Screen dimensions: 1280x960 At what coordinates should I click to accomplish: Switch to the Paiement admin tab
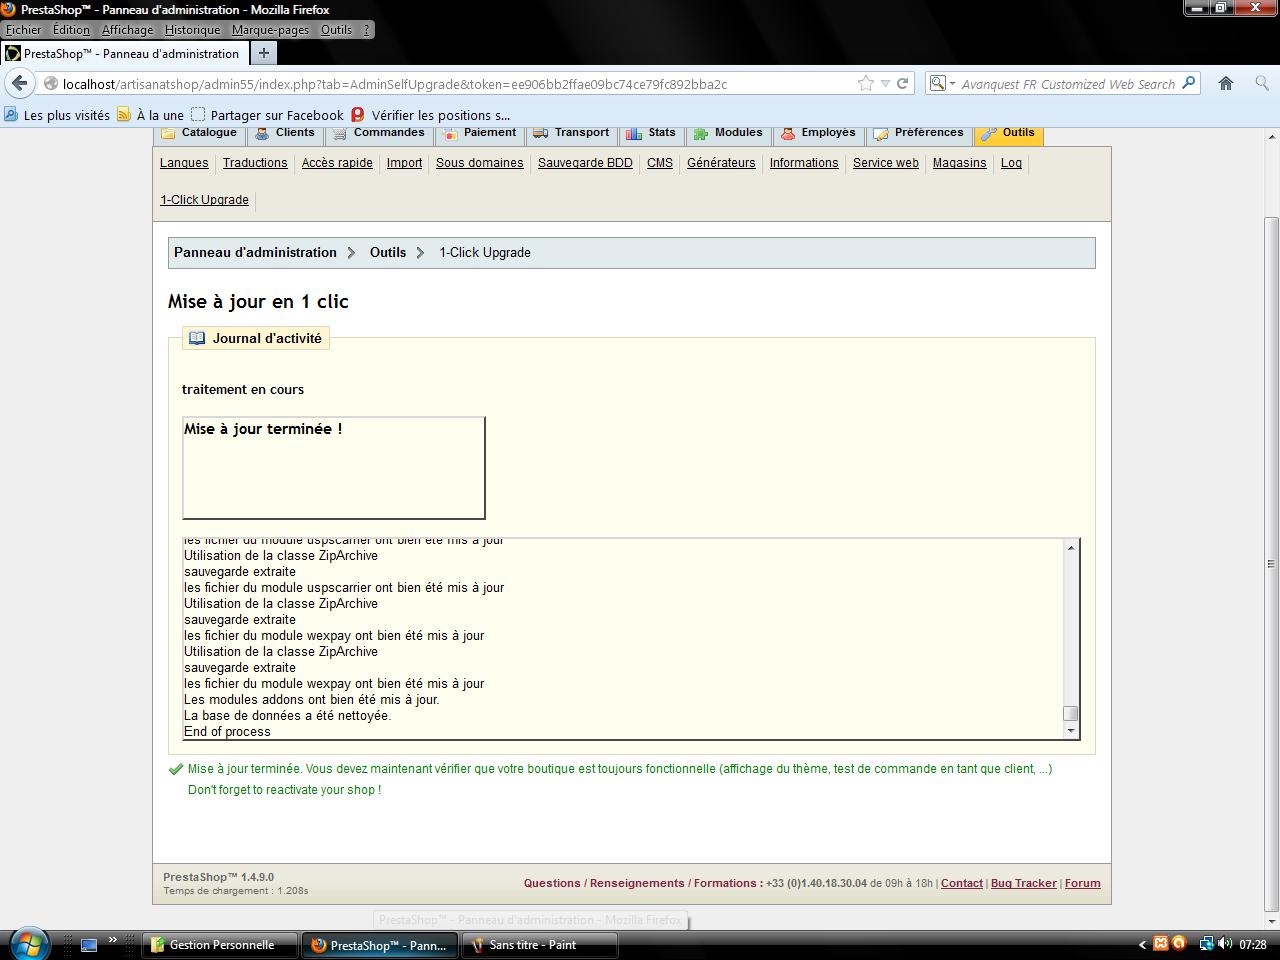pos(479,134)
